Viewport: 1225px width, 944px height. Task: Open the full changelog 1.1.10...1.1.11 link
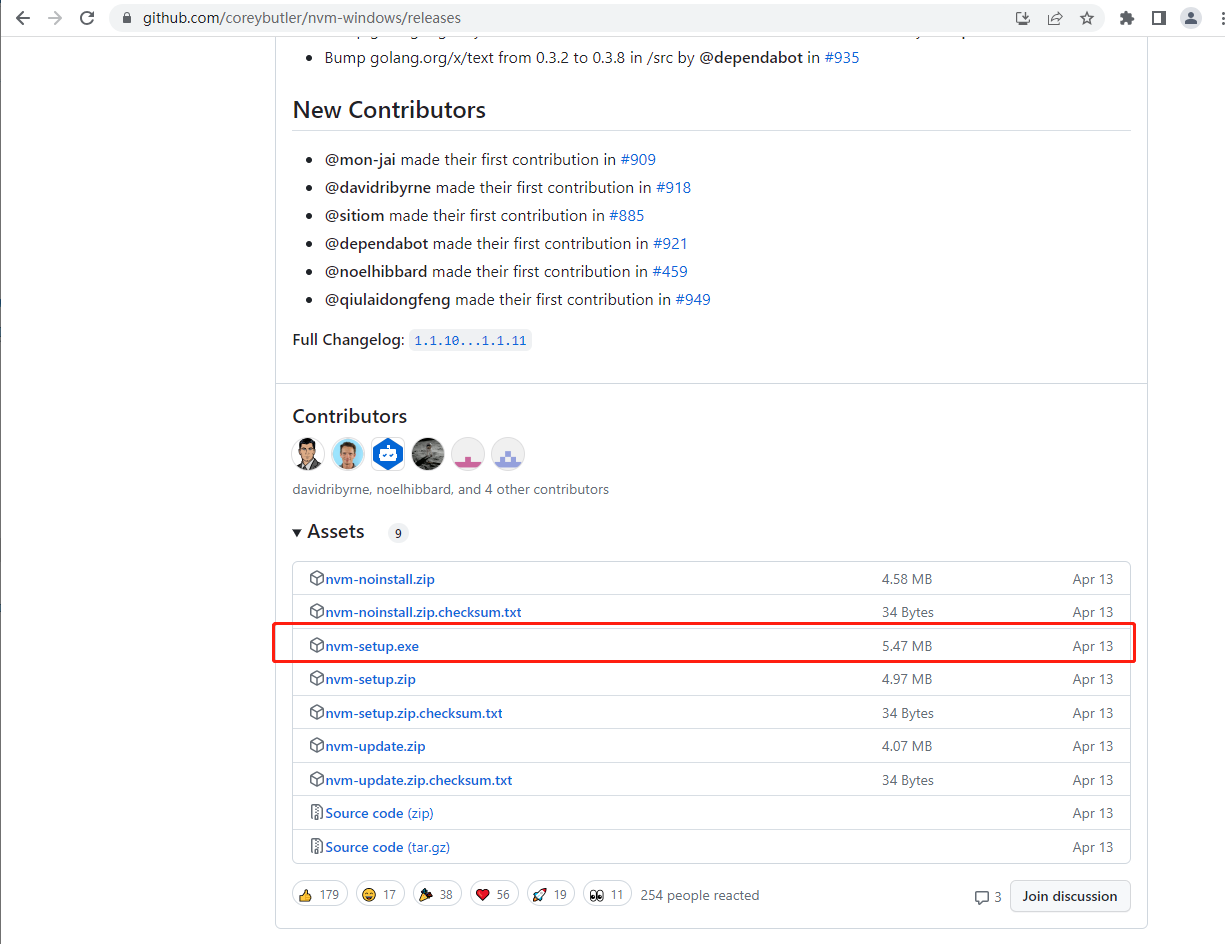tap(470, 340)
